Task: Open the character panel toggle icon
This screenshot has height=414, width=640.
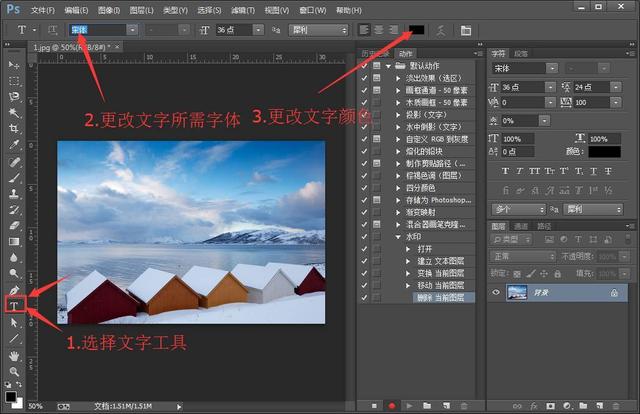Action: pos(466,30)
